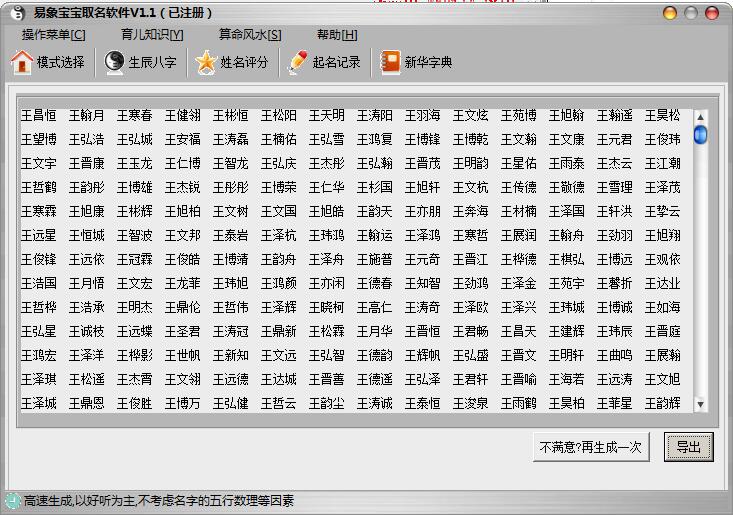Viewport: 733px width, 515px height.
Task: Select the name 王文国 in the list
Action: [x=279, y=212]
